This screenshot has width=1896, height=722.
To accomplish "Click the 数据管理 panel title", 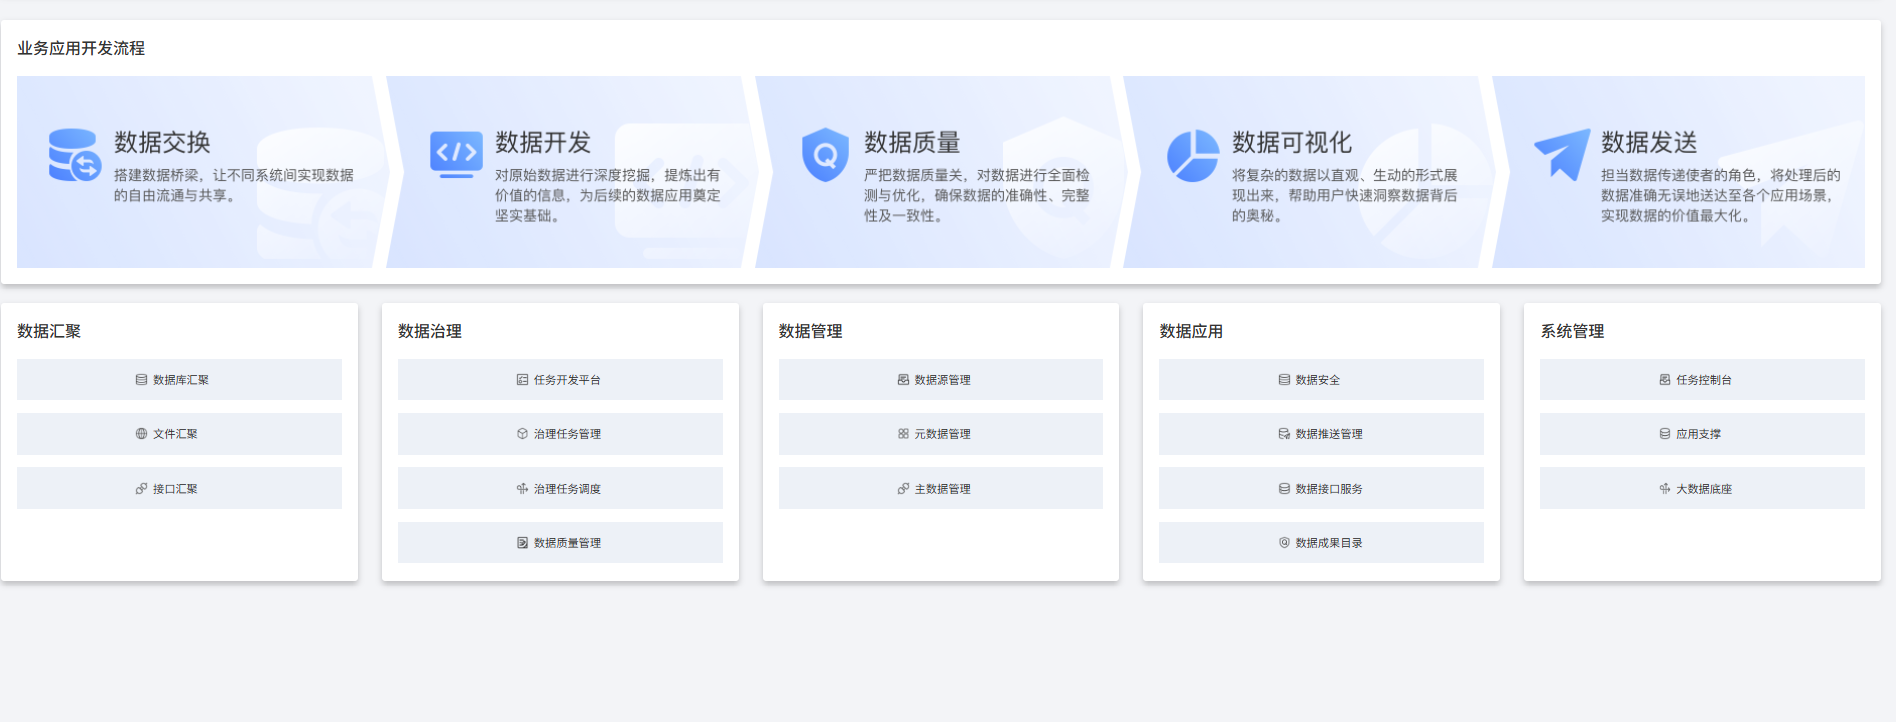I will pyautogui.click(x=811, y=331).
